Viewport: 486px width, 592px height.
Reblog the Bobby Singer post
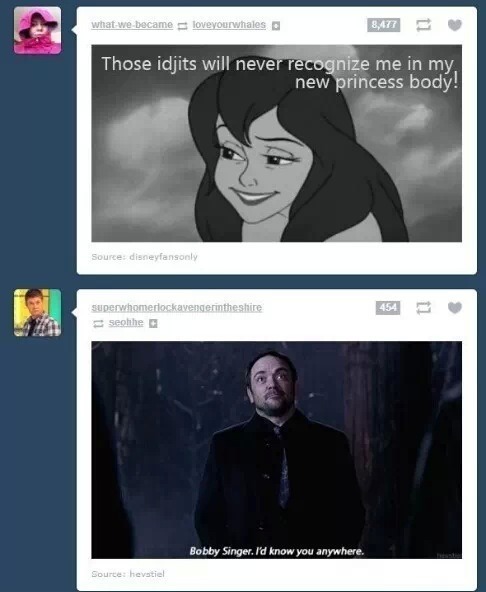pos(423,308)
